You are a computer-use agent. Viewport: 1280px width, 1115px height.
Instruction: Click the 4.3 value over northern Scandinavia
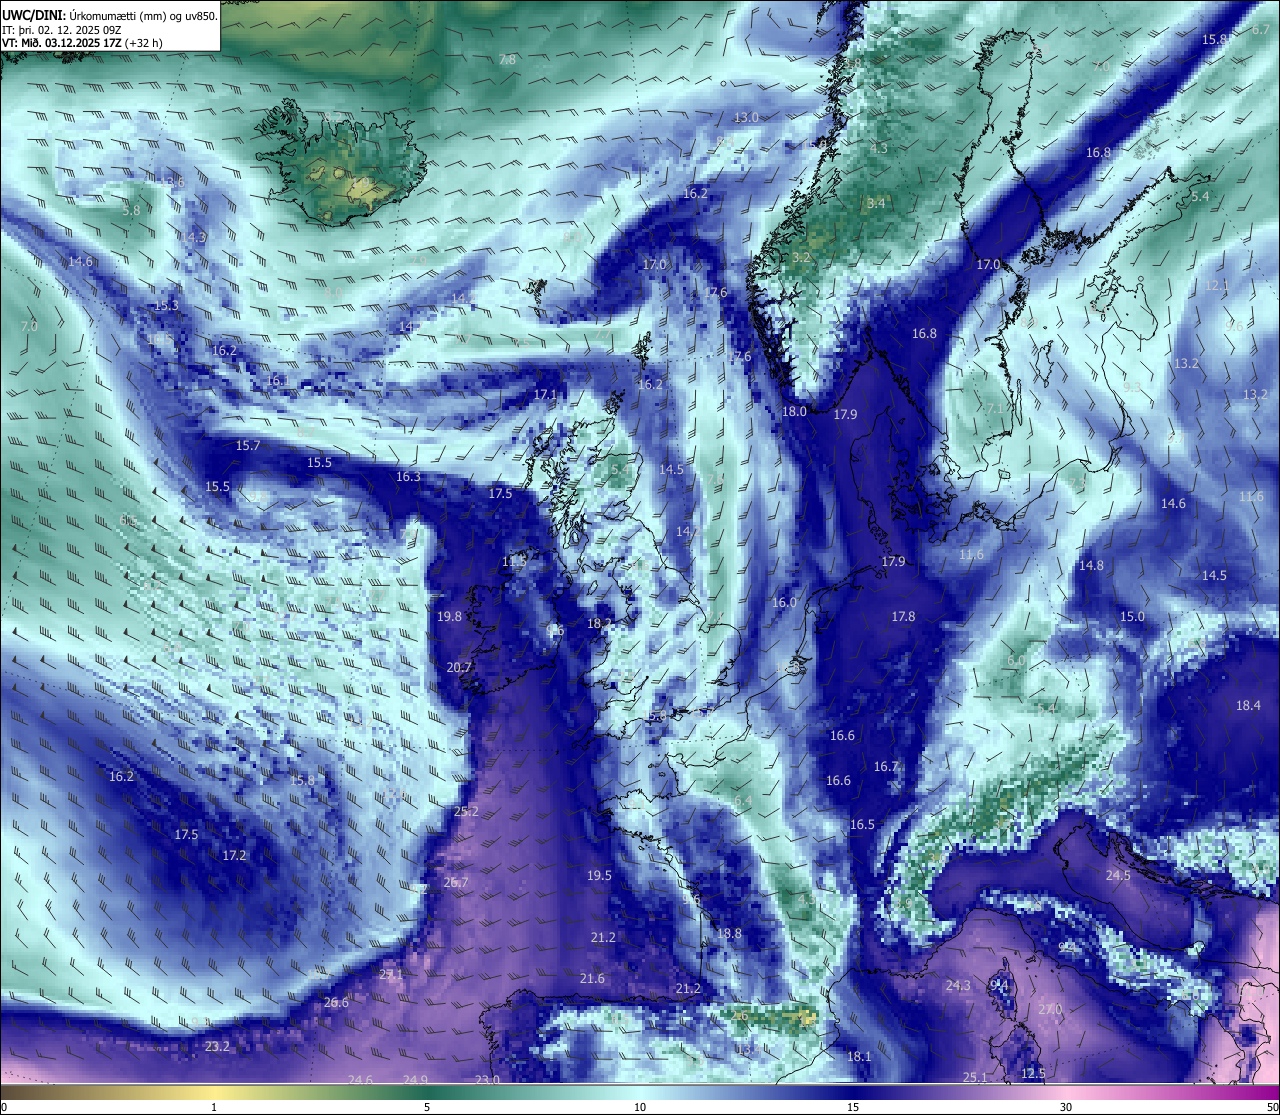[878, 148]
